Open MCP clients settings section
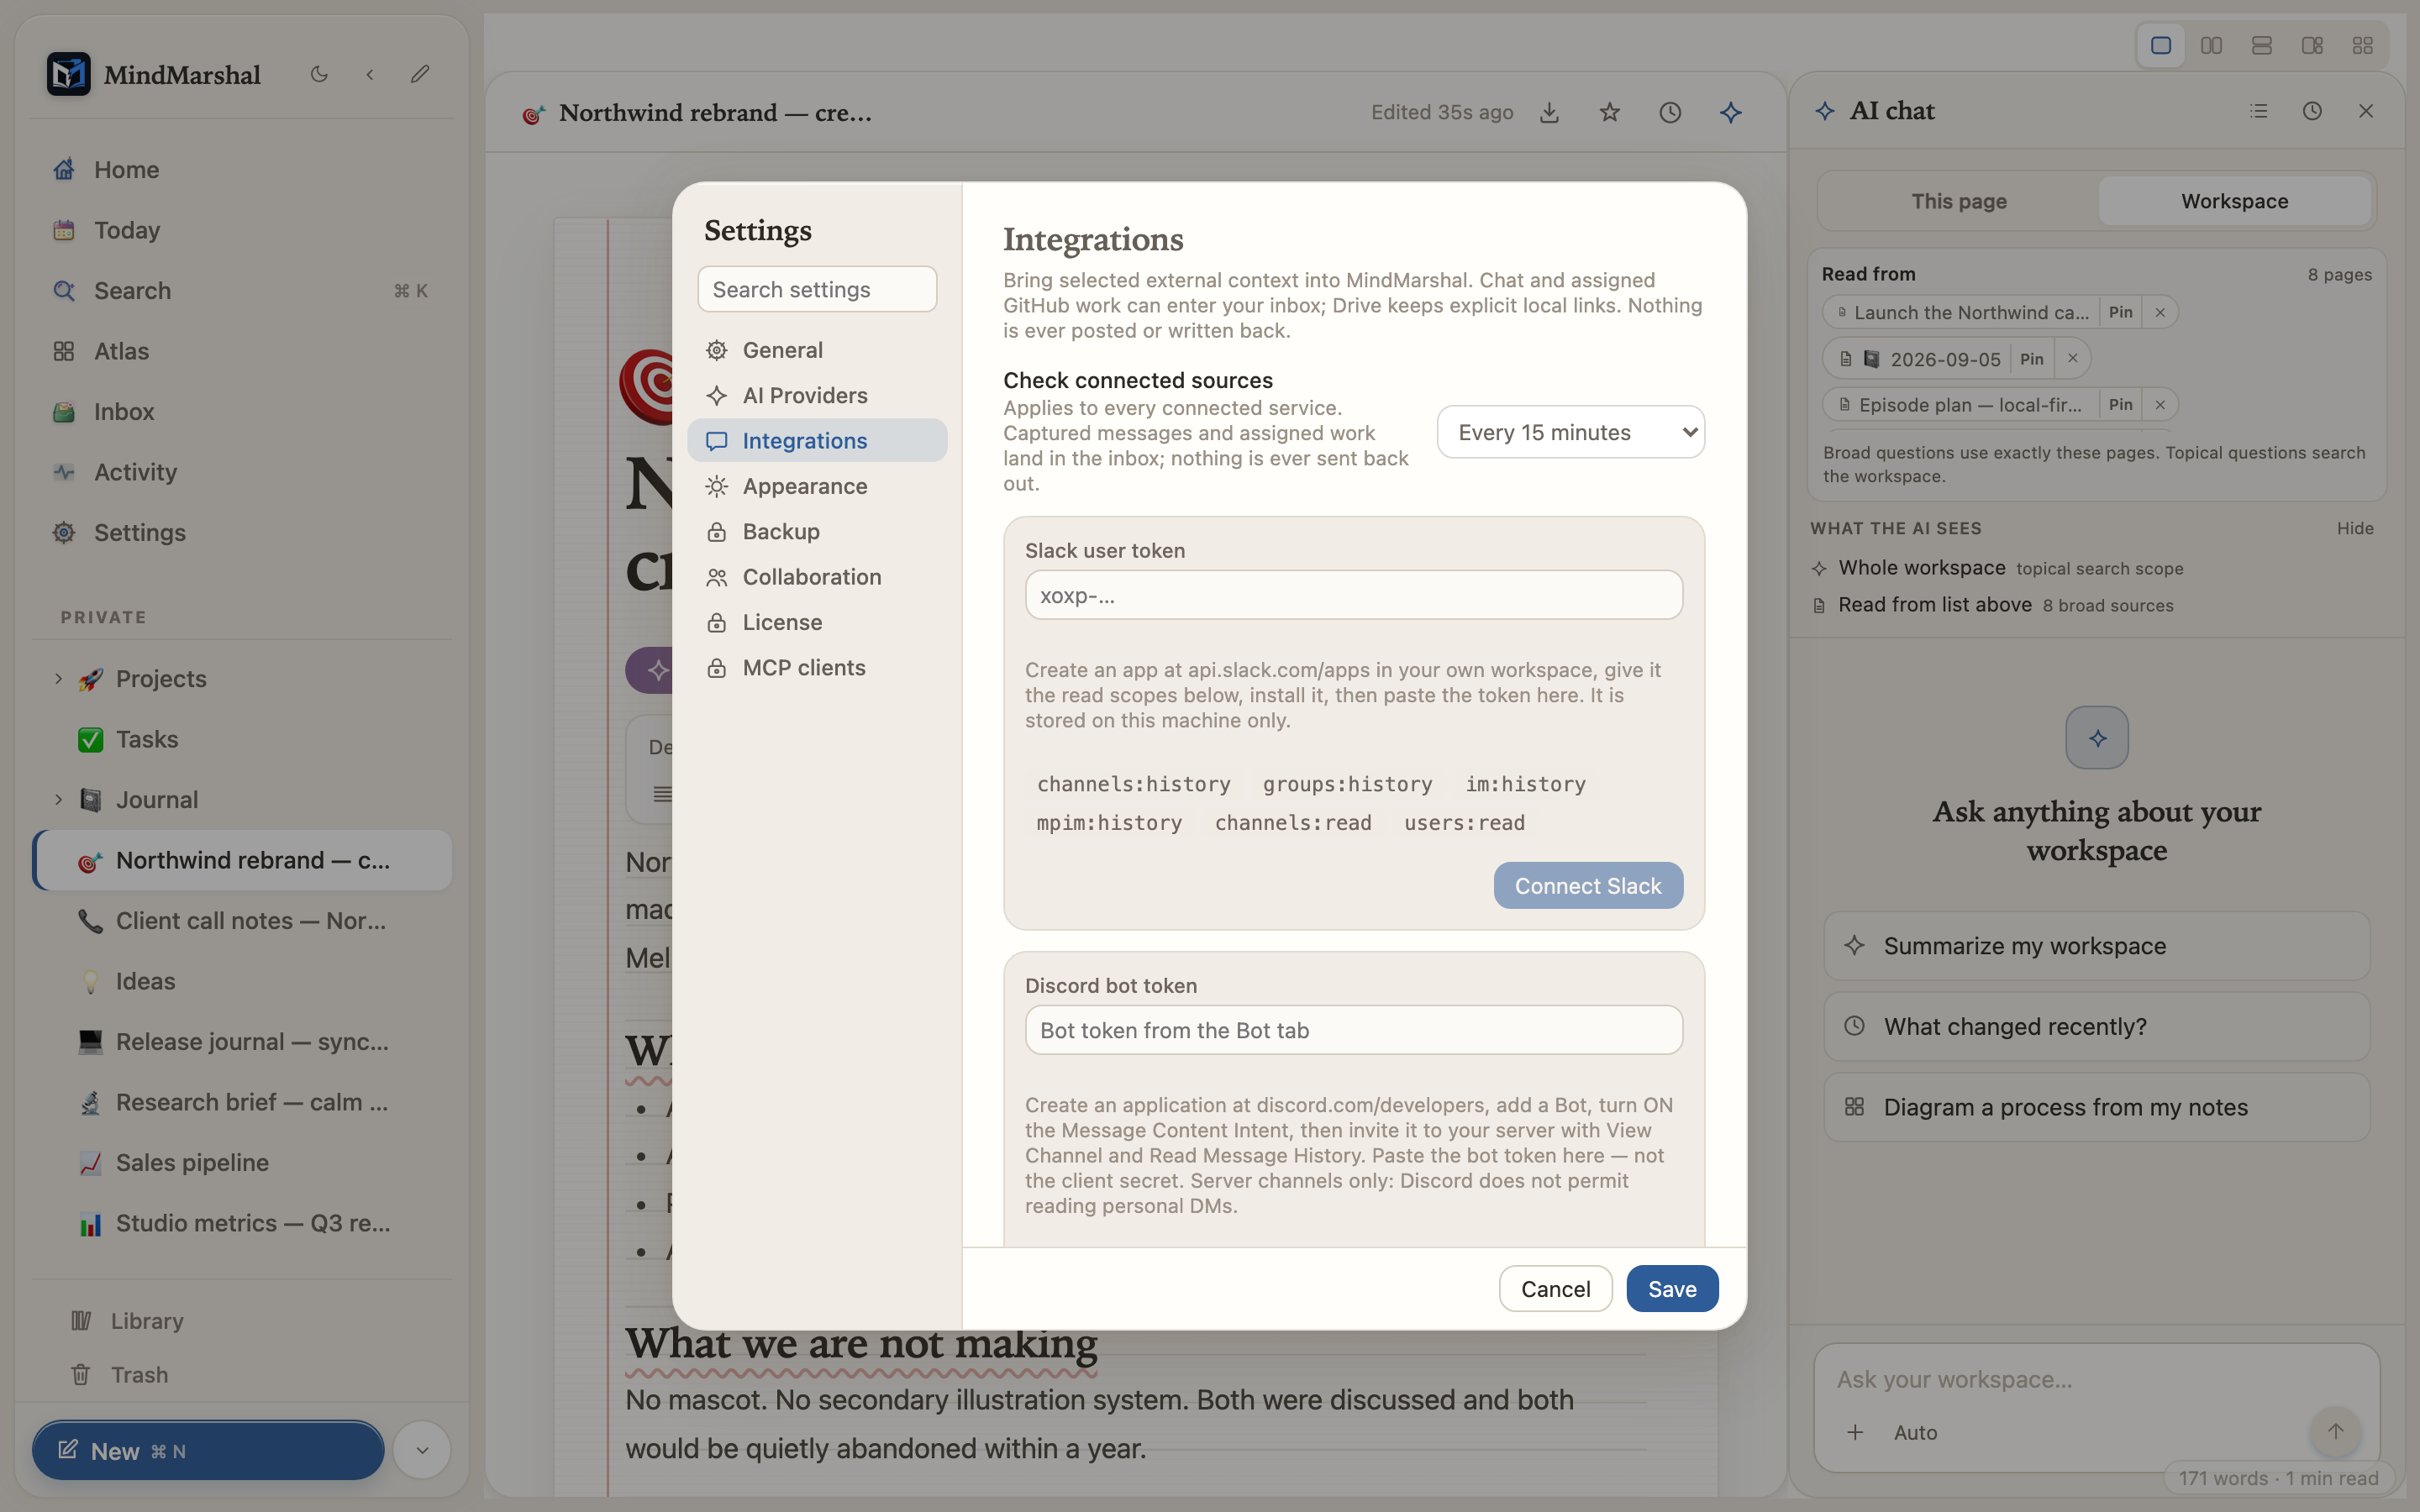2420x1512 pixels. [817, 667]
